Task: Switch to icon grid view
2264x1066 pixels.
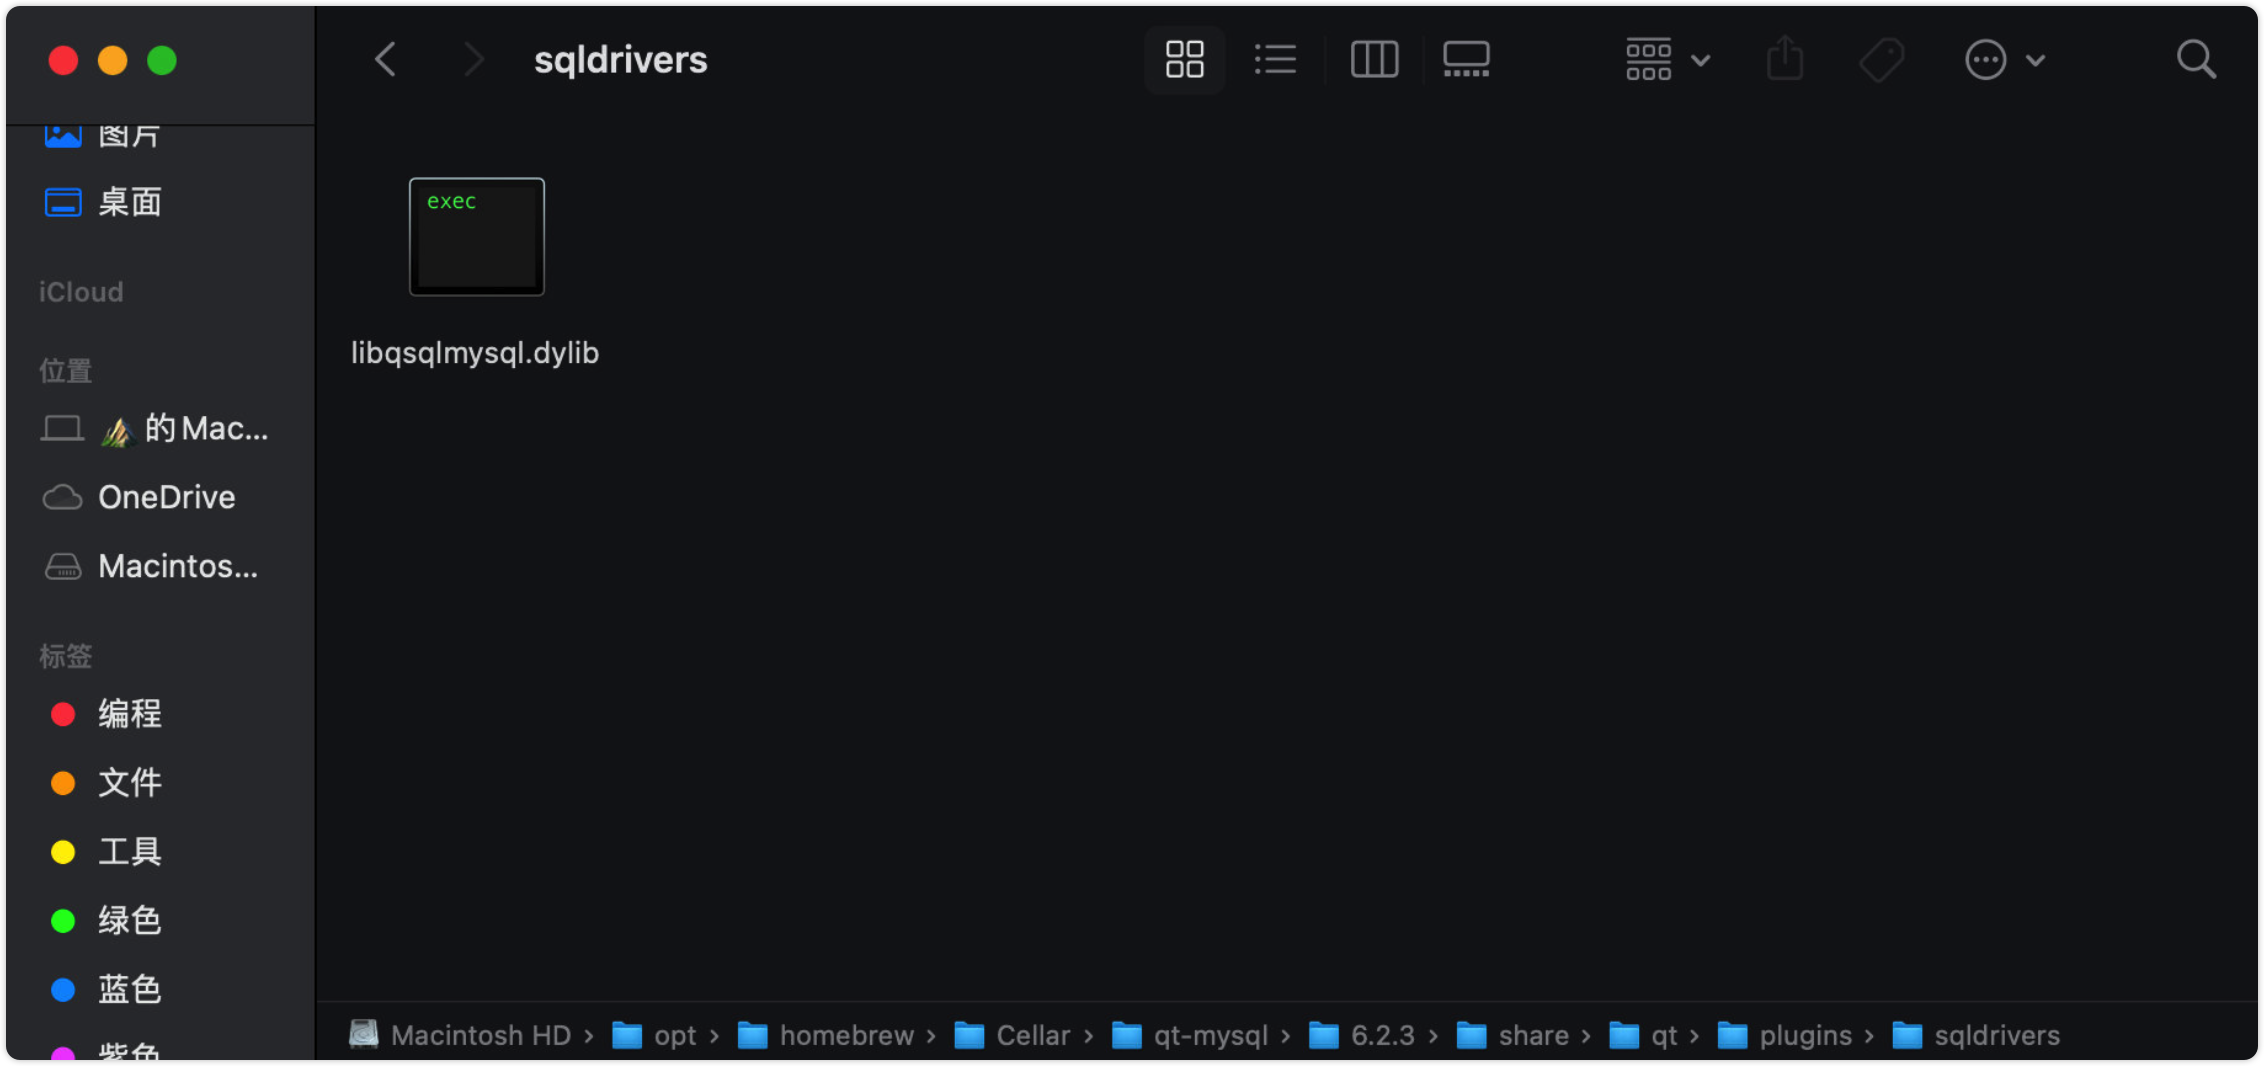Action: (1184, 60)
